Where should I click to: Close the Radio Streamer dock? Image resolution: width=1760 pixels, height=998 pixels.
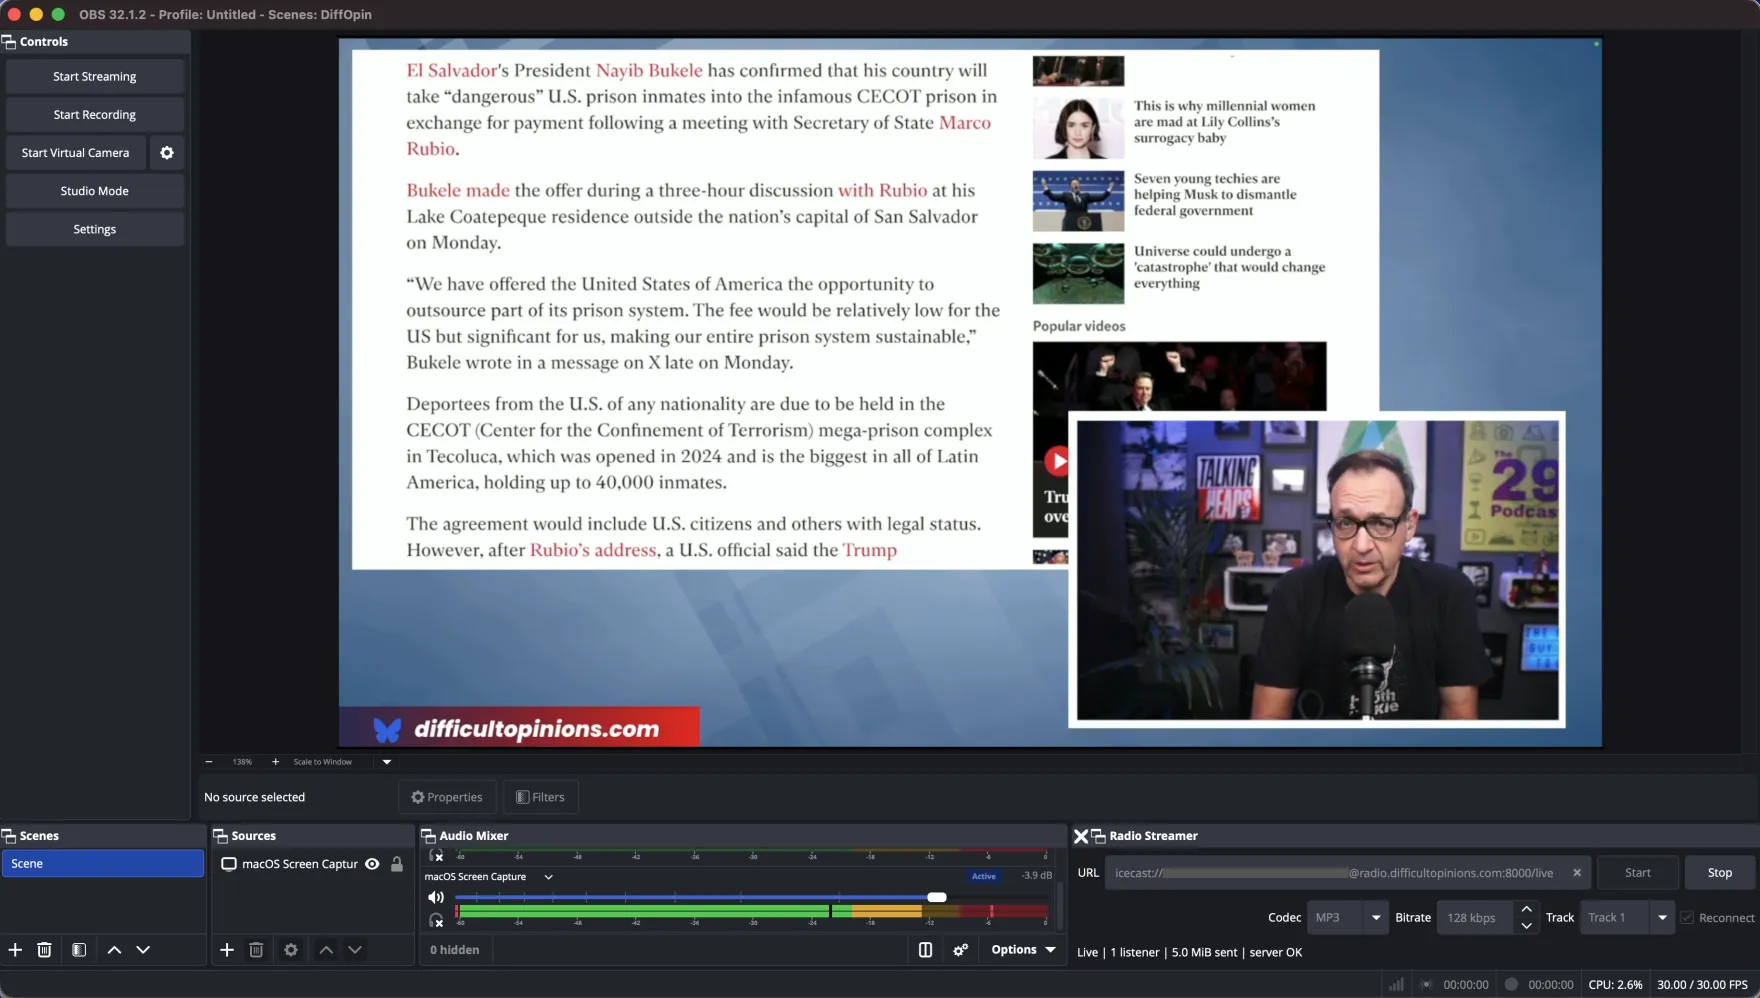click(x=1081, y=836)
